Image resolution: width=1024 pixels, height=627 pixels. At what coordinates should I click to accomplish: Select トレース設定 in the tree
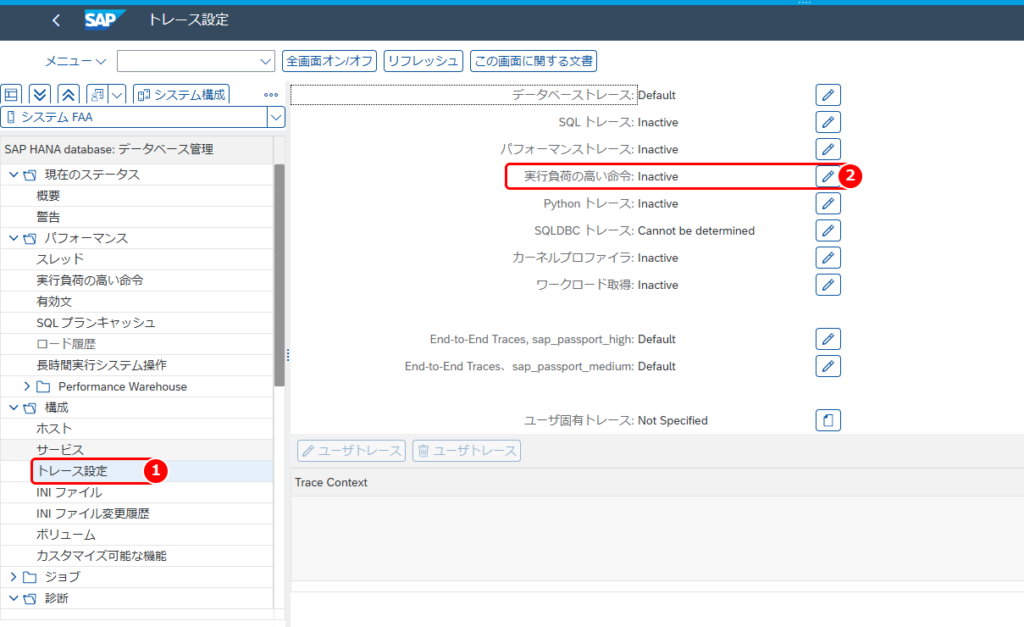pos(72,471)
